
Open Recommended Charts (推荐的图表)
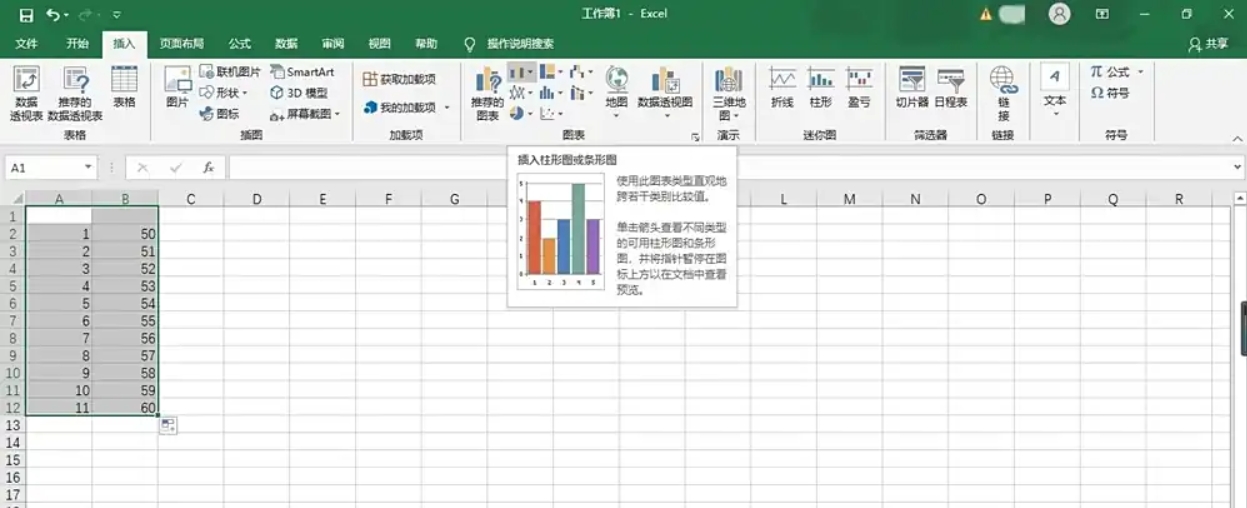[487, 94]
